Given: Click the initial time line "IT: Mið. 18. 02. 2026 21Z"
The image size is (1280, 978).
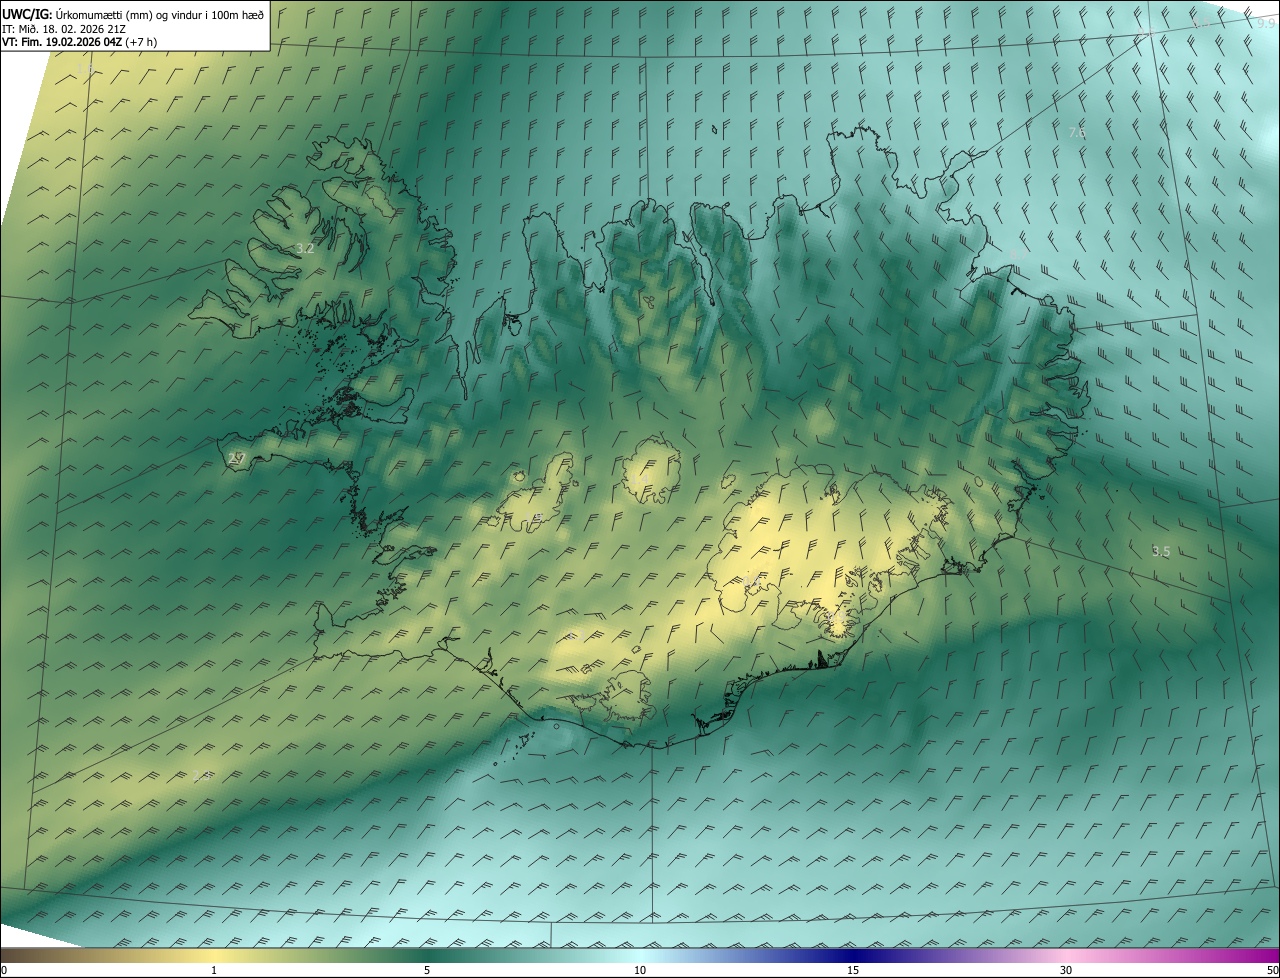Looking at the screenshot, I should 64,28.
